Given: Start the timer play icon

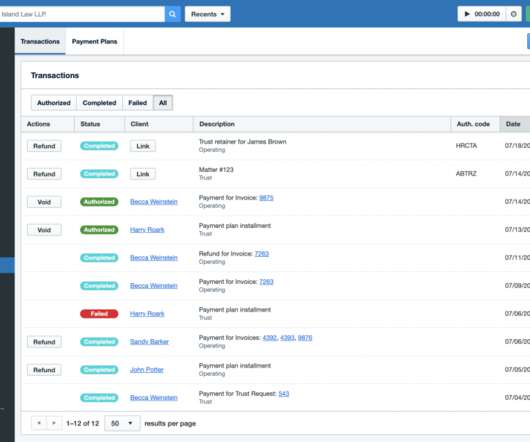Looking at the screenshot, I should click(467, 14).
